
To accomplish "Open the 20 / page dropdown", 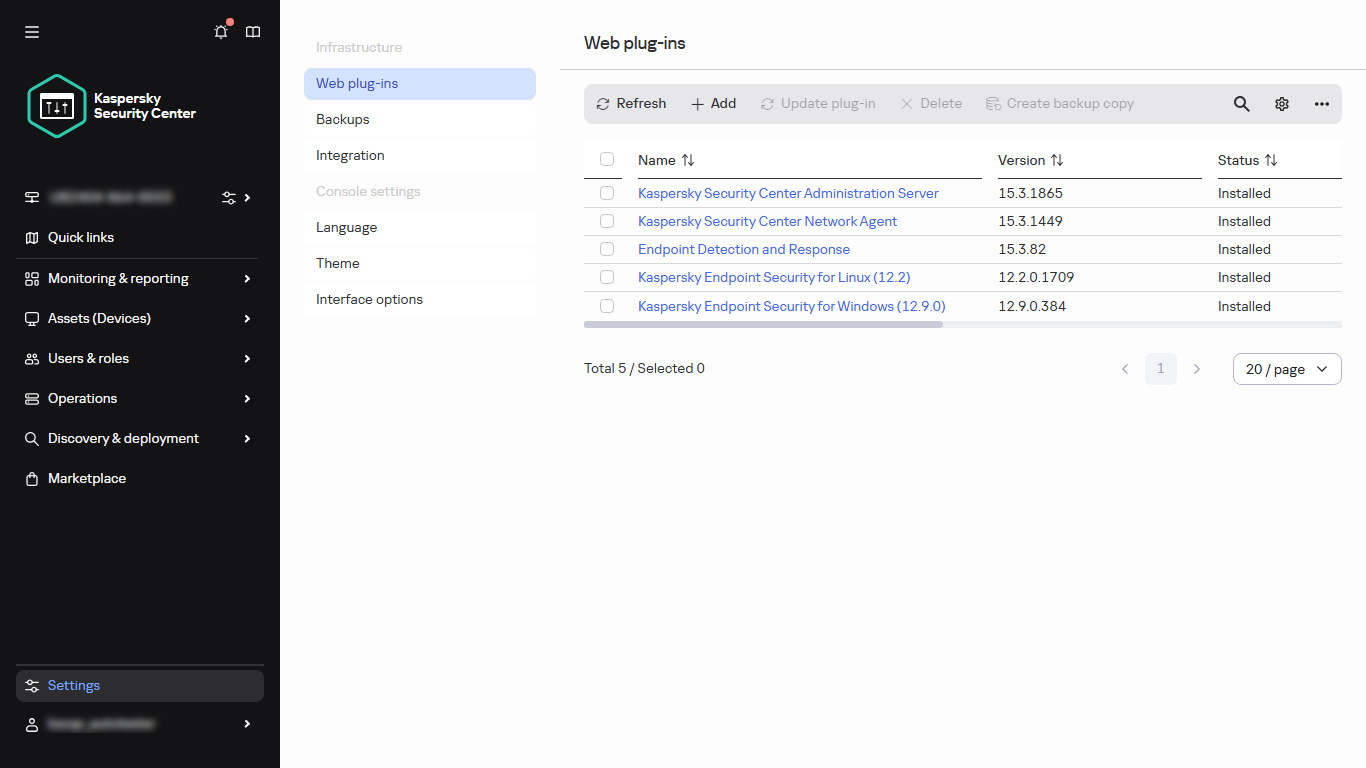I will point(1287,368).
